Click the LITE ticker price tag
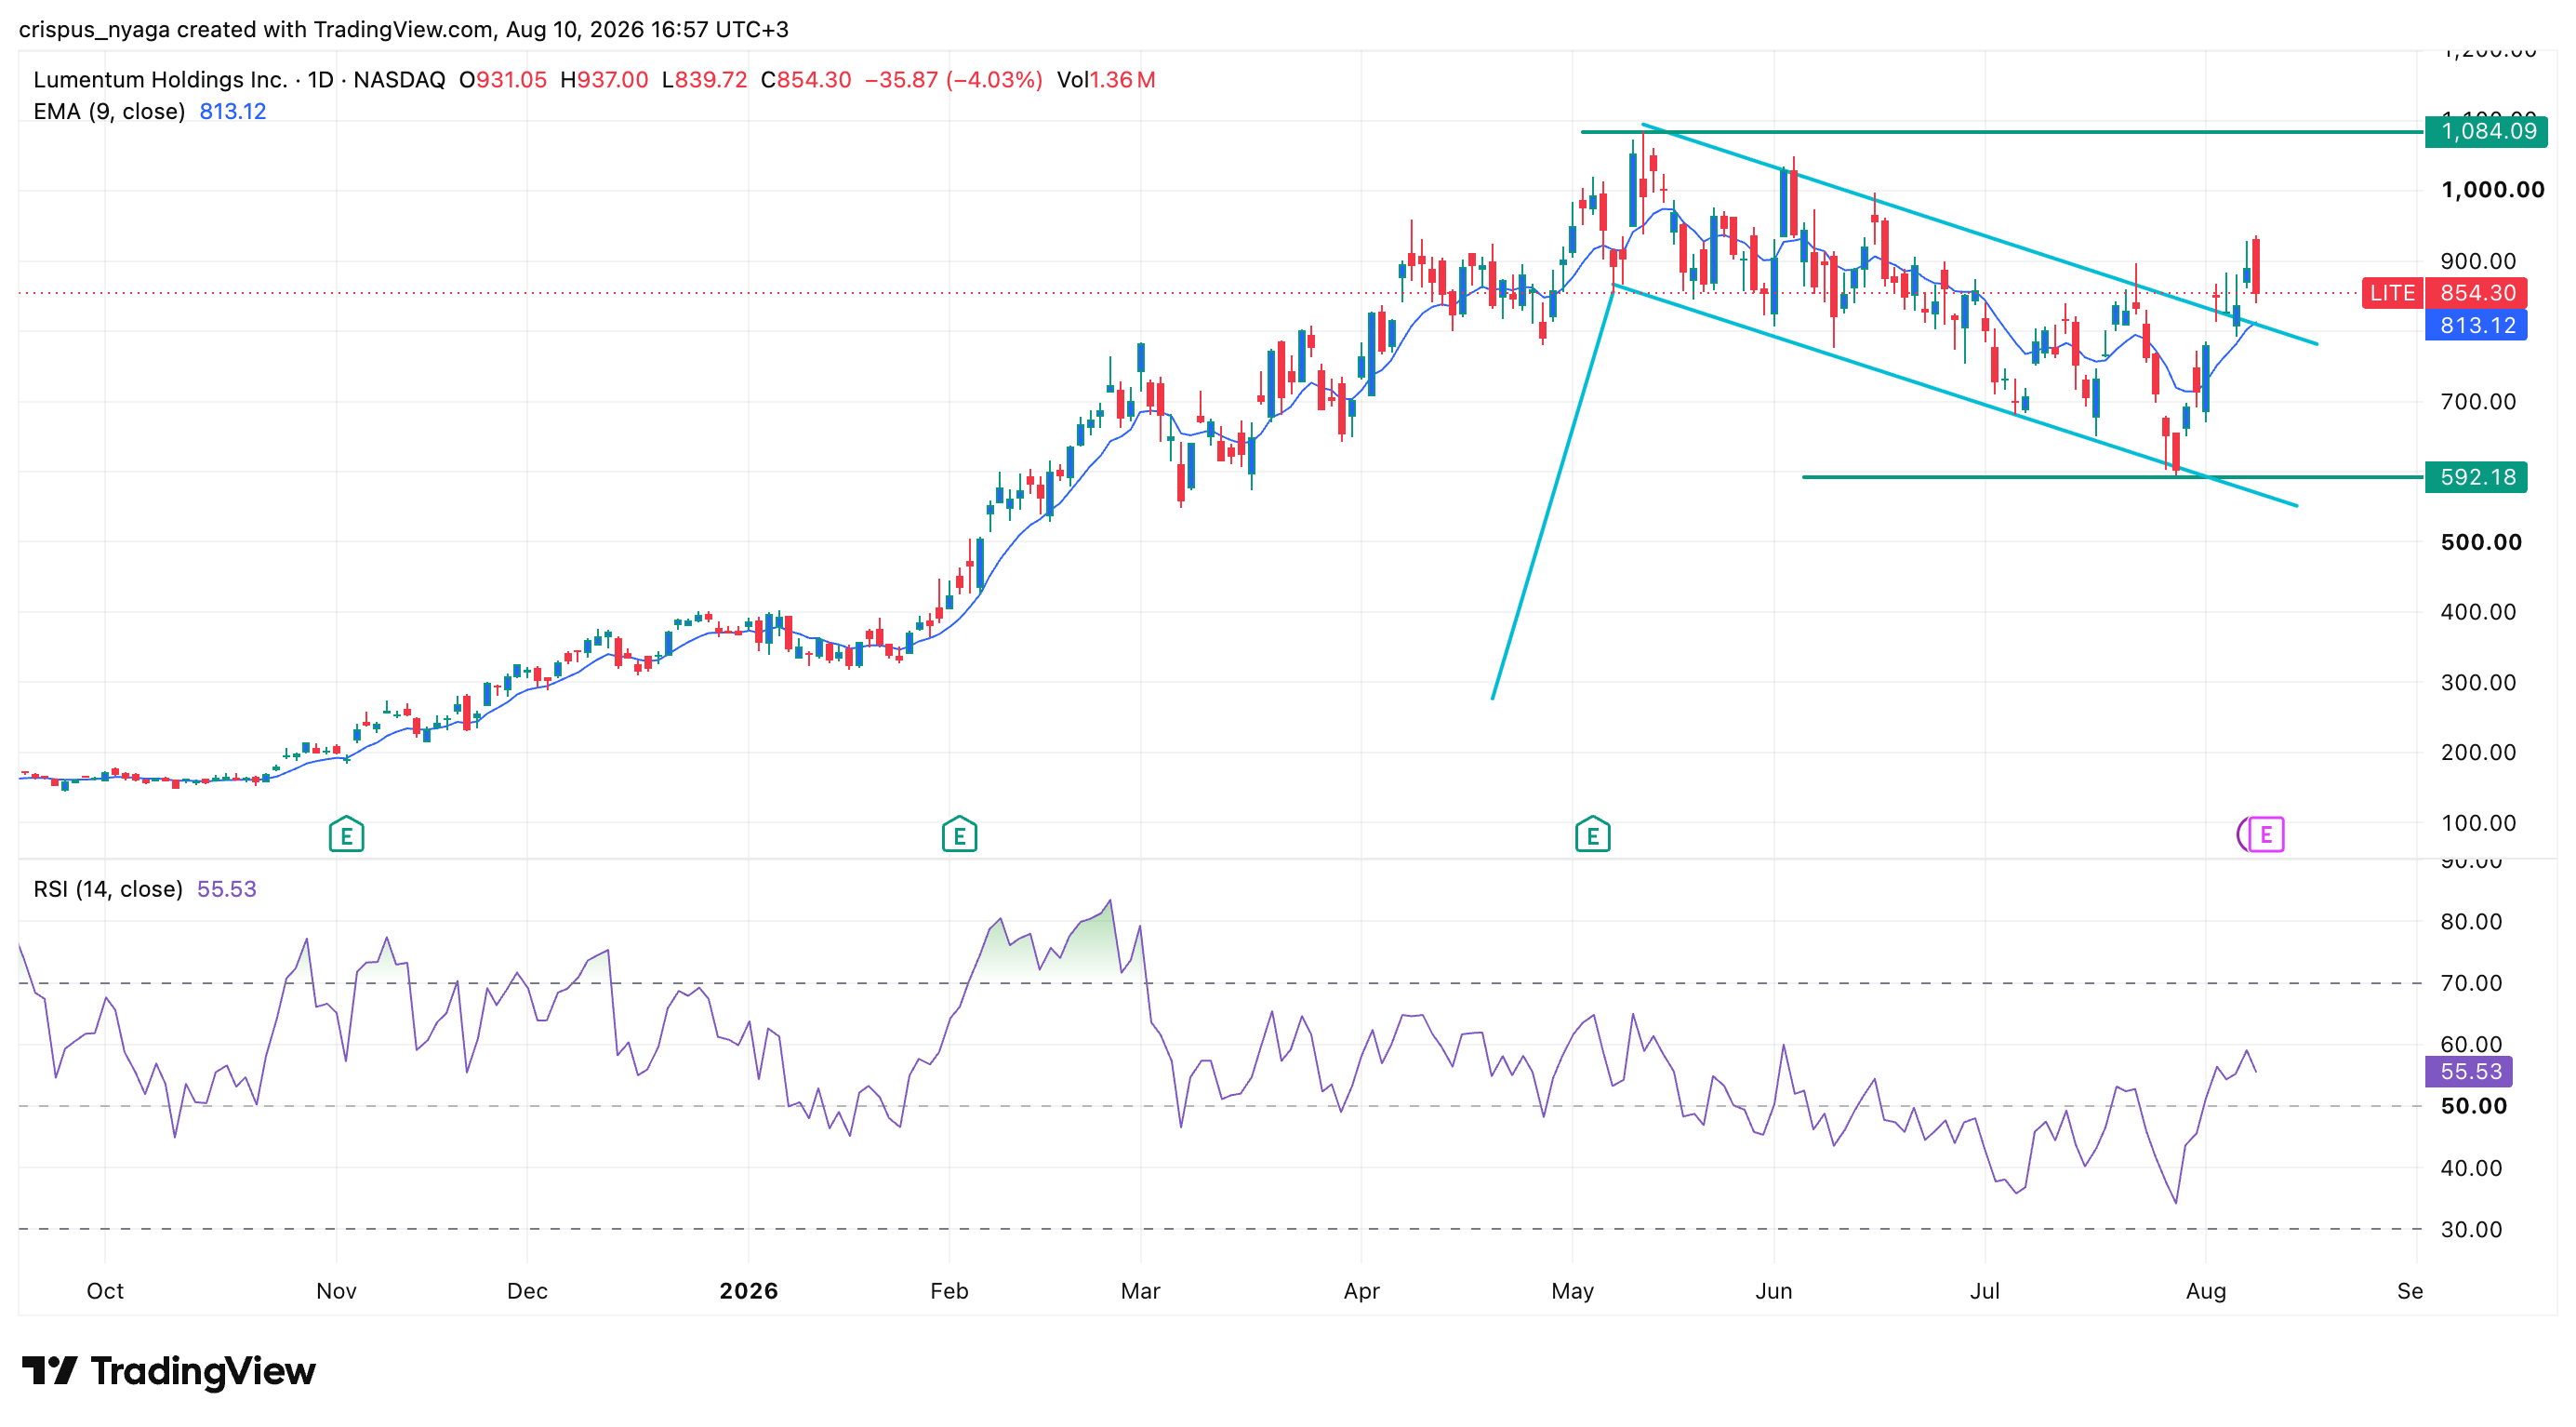This screenshot has width=2576, height=1427. tap(2393, 293)
